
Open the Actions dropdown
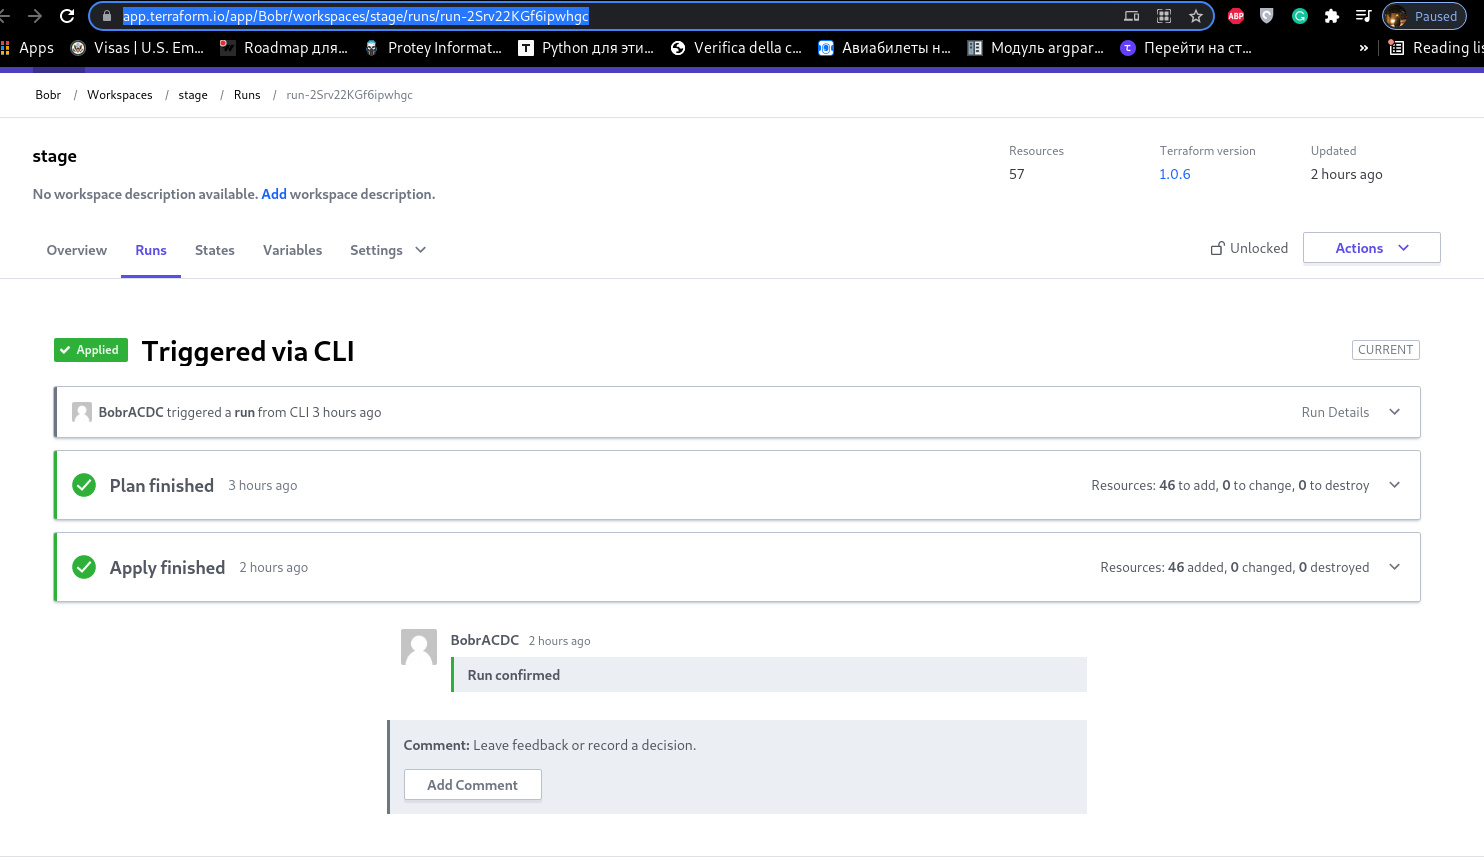[1372, 248]
